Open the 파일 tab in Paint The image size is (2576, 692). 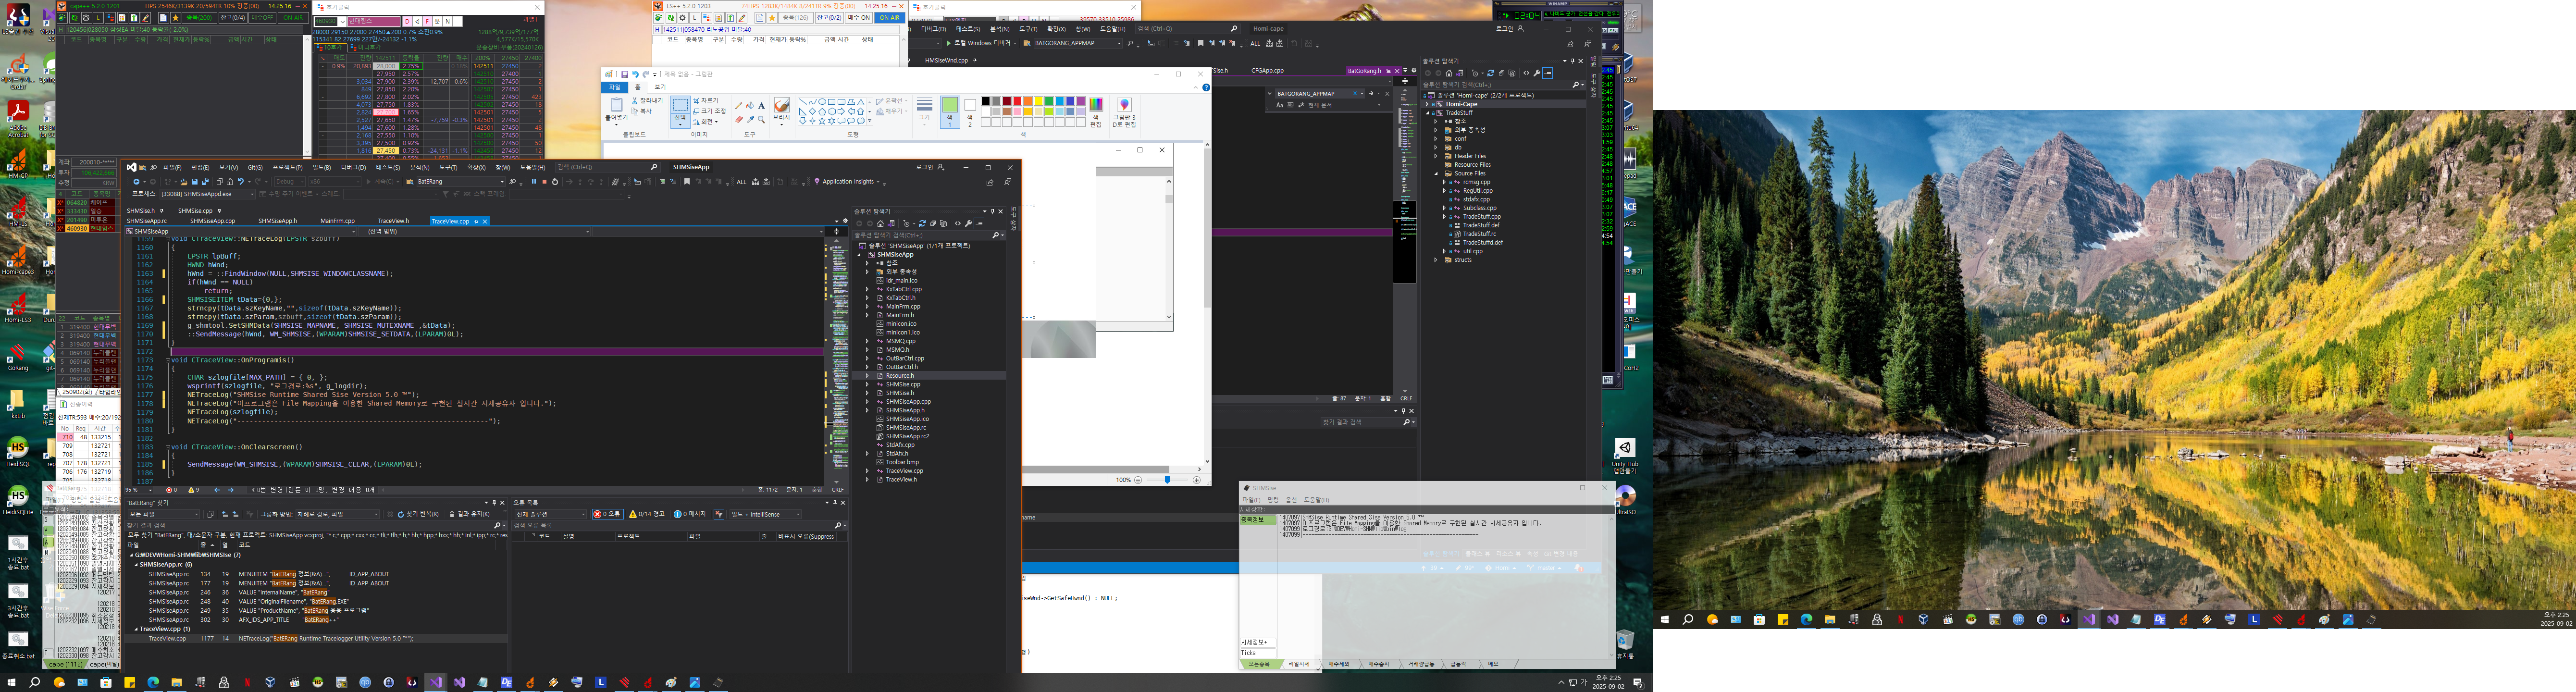click(615, 87)
